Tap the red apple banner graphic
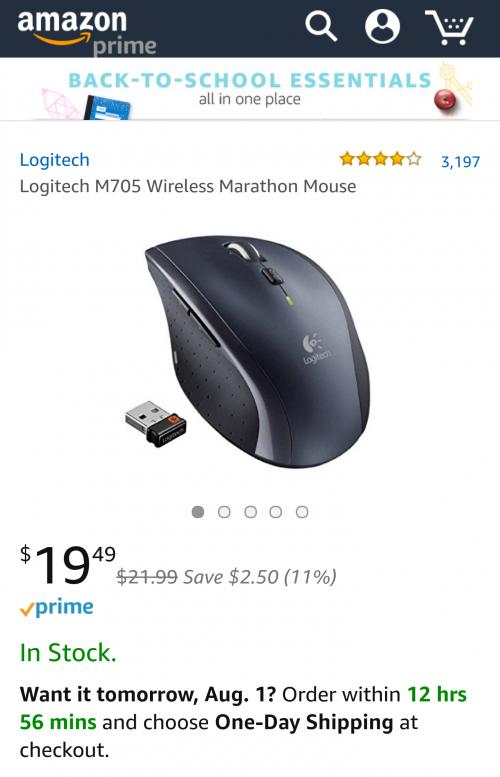 click(445, 101)
